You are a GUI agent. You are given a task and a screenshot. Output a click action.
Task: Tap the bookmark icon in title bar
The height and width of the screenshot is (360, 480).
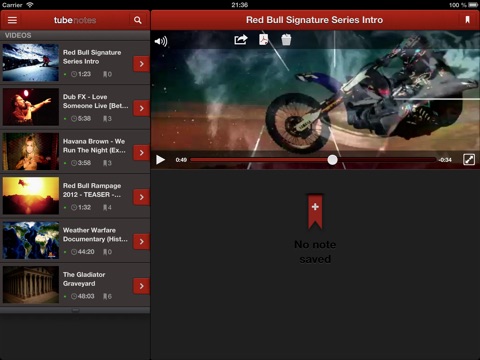pyautogui.click(x=467, y=20)
